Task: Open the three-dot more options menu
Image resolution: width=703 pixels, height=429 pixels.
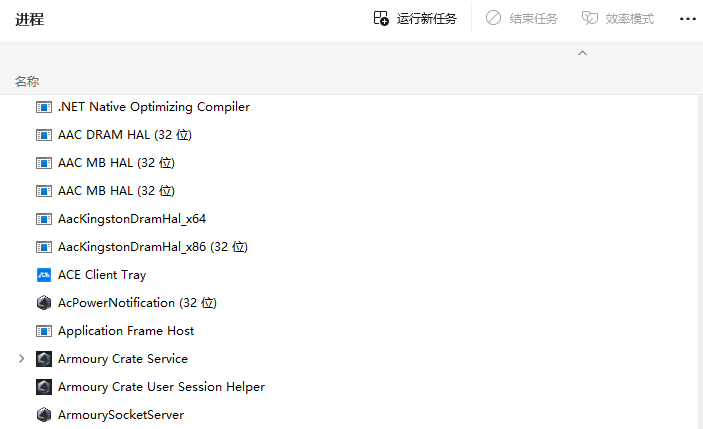Action: click(687, 19)
